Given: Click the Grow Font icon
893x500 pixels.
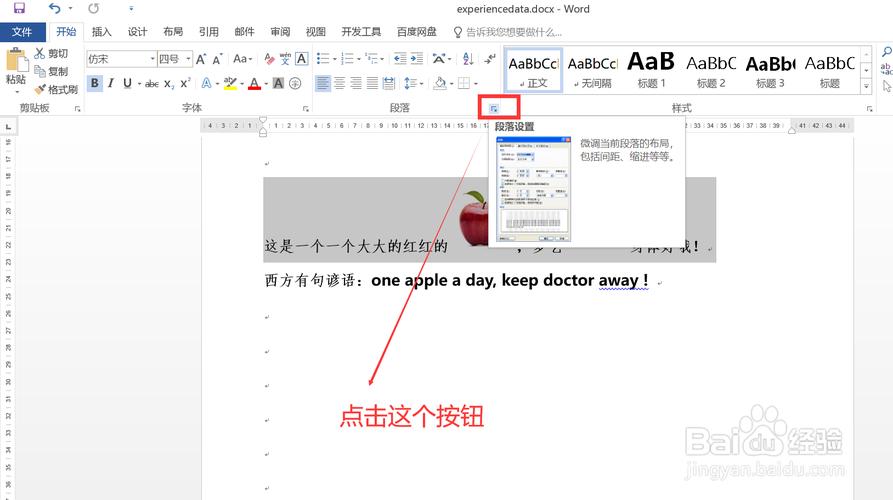Looking at the screenshot, I should coord(201,59).
